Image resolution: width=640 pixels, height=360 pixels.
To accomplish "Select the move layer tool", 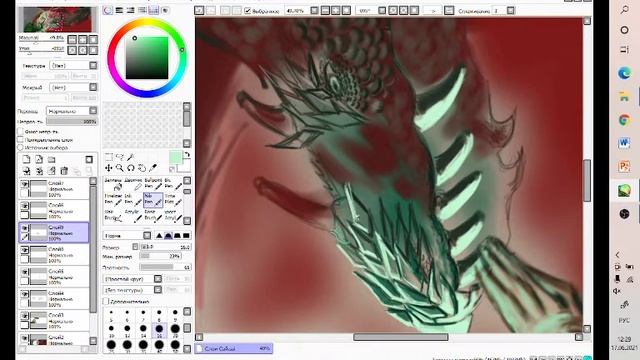I will [x=109, y=168].
